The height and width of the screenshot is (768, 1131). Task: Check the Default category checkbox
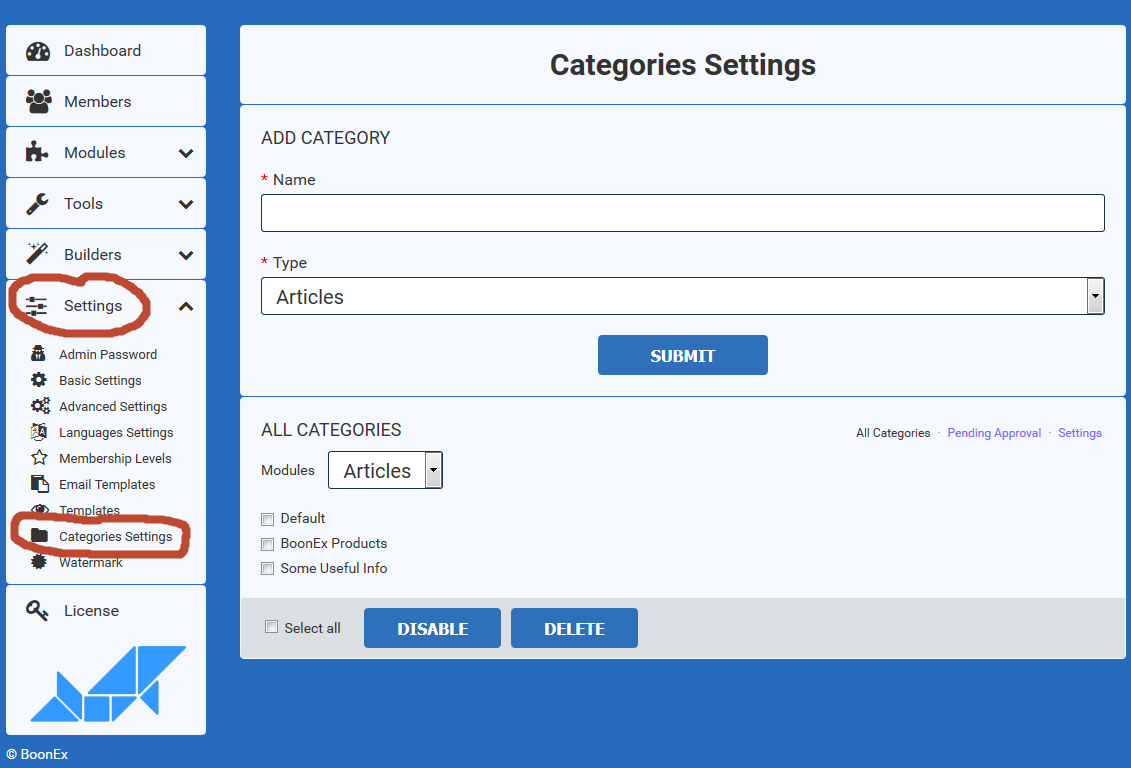[x=267, y=519]
